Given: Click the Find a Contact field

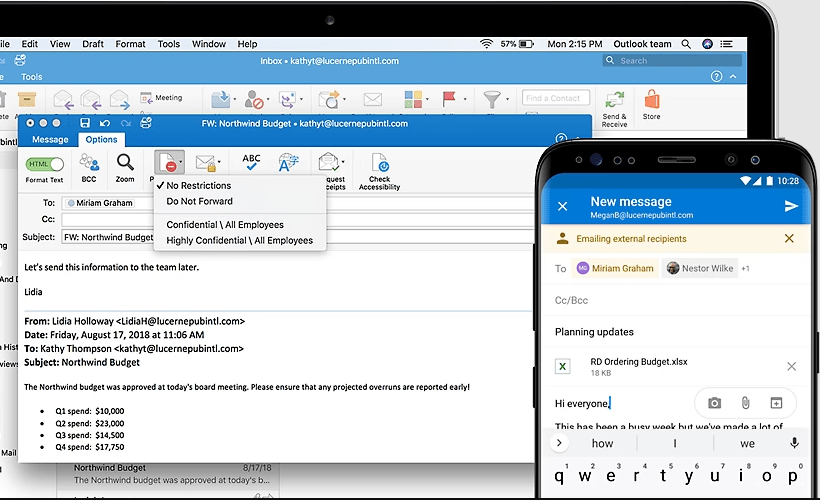Looking at the screenshot, I should [555, 98].
